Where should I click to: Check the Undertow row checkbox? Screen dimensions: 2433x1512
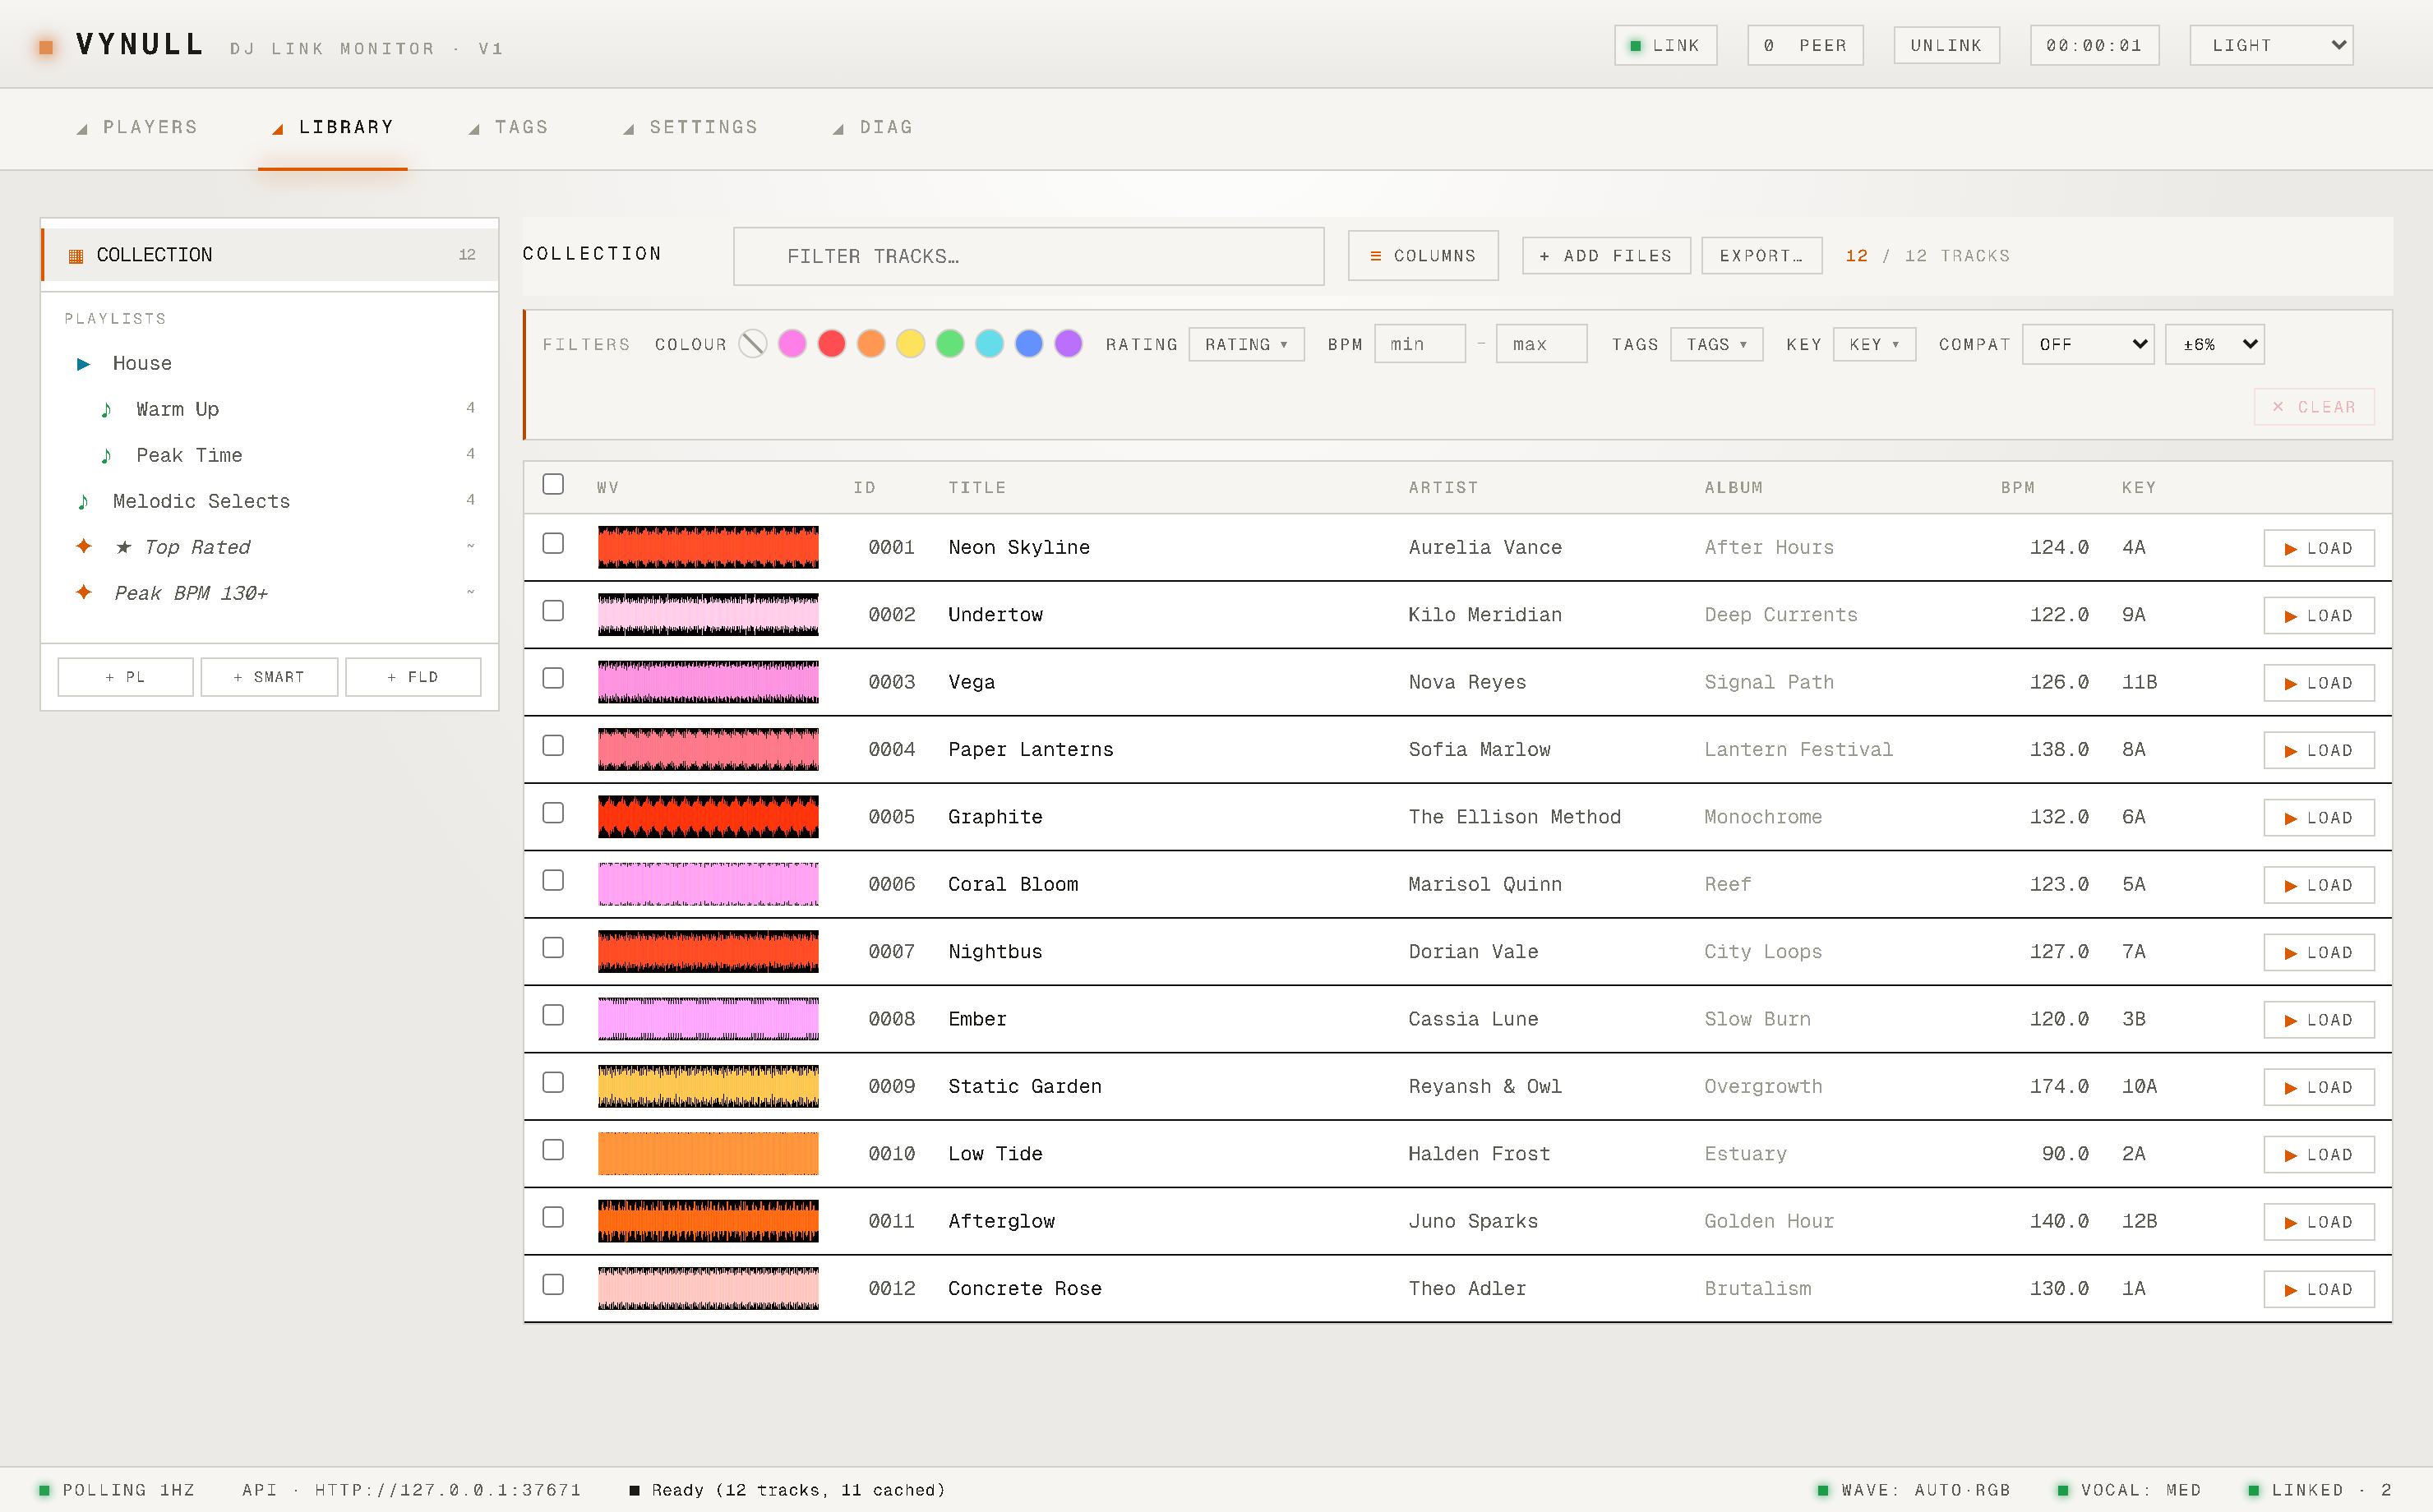pyautogui.click(x=553, y=611)
